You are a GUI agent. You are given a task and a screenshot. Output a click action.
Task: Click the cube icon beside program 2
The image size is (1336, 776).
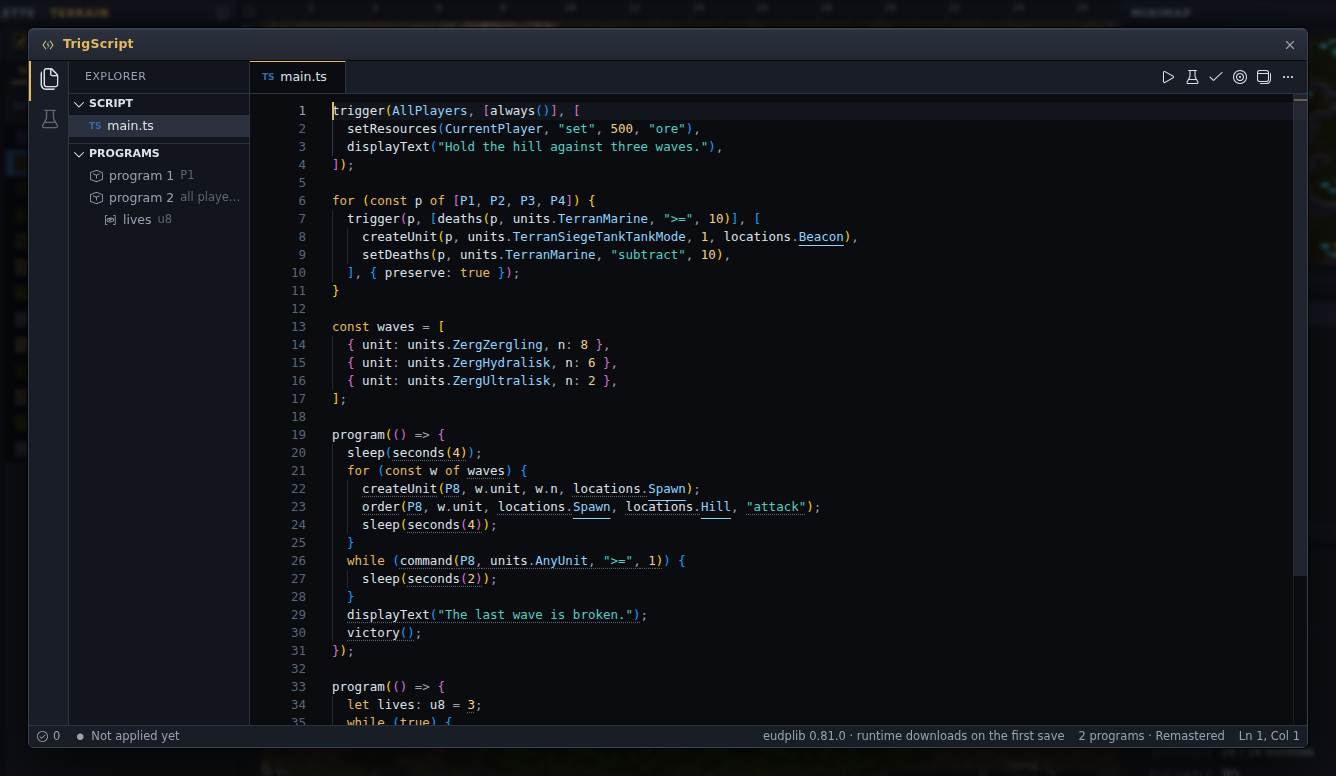click(x=97, y=197)
